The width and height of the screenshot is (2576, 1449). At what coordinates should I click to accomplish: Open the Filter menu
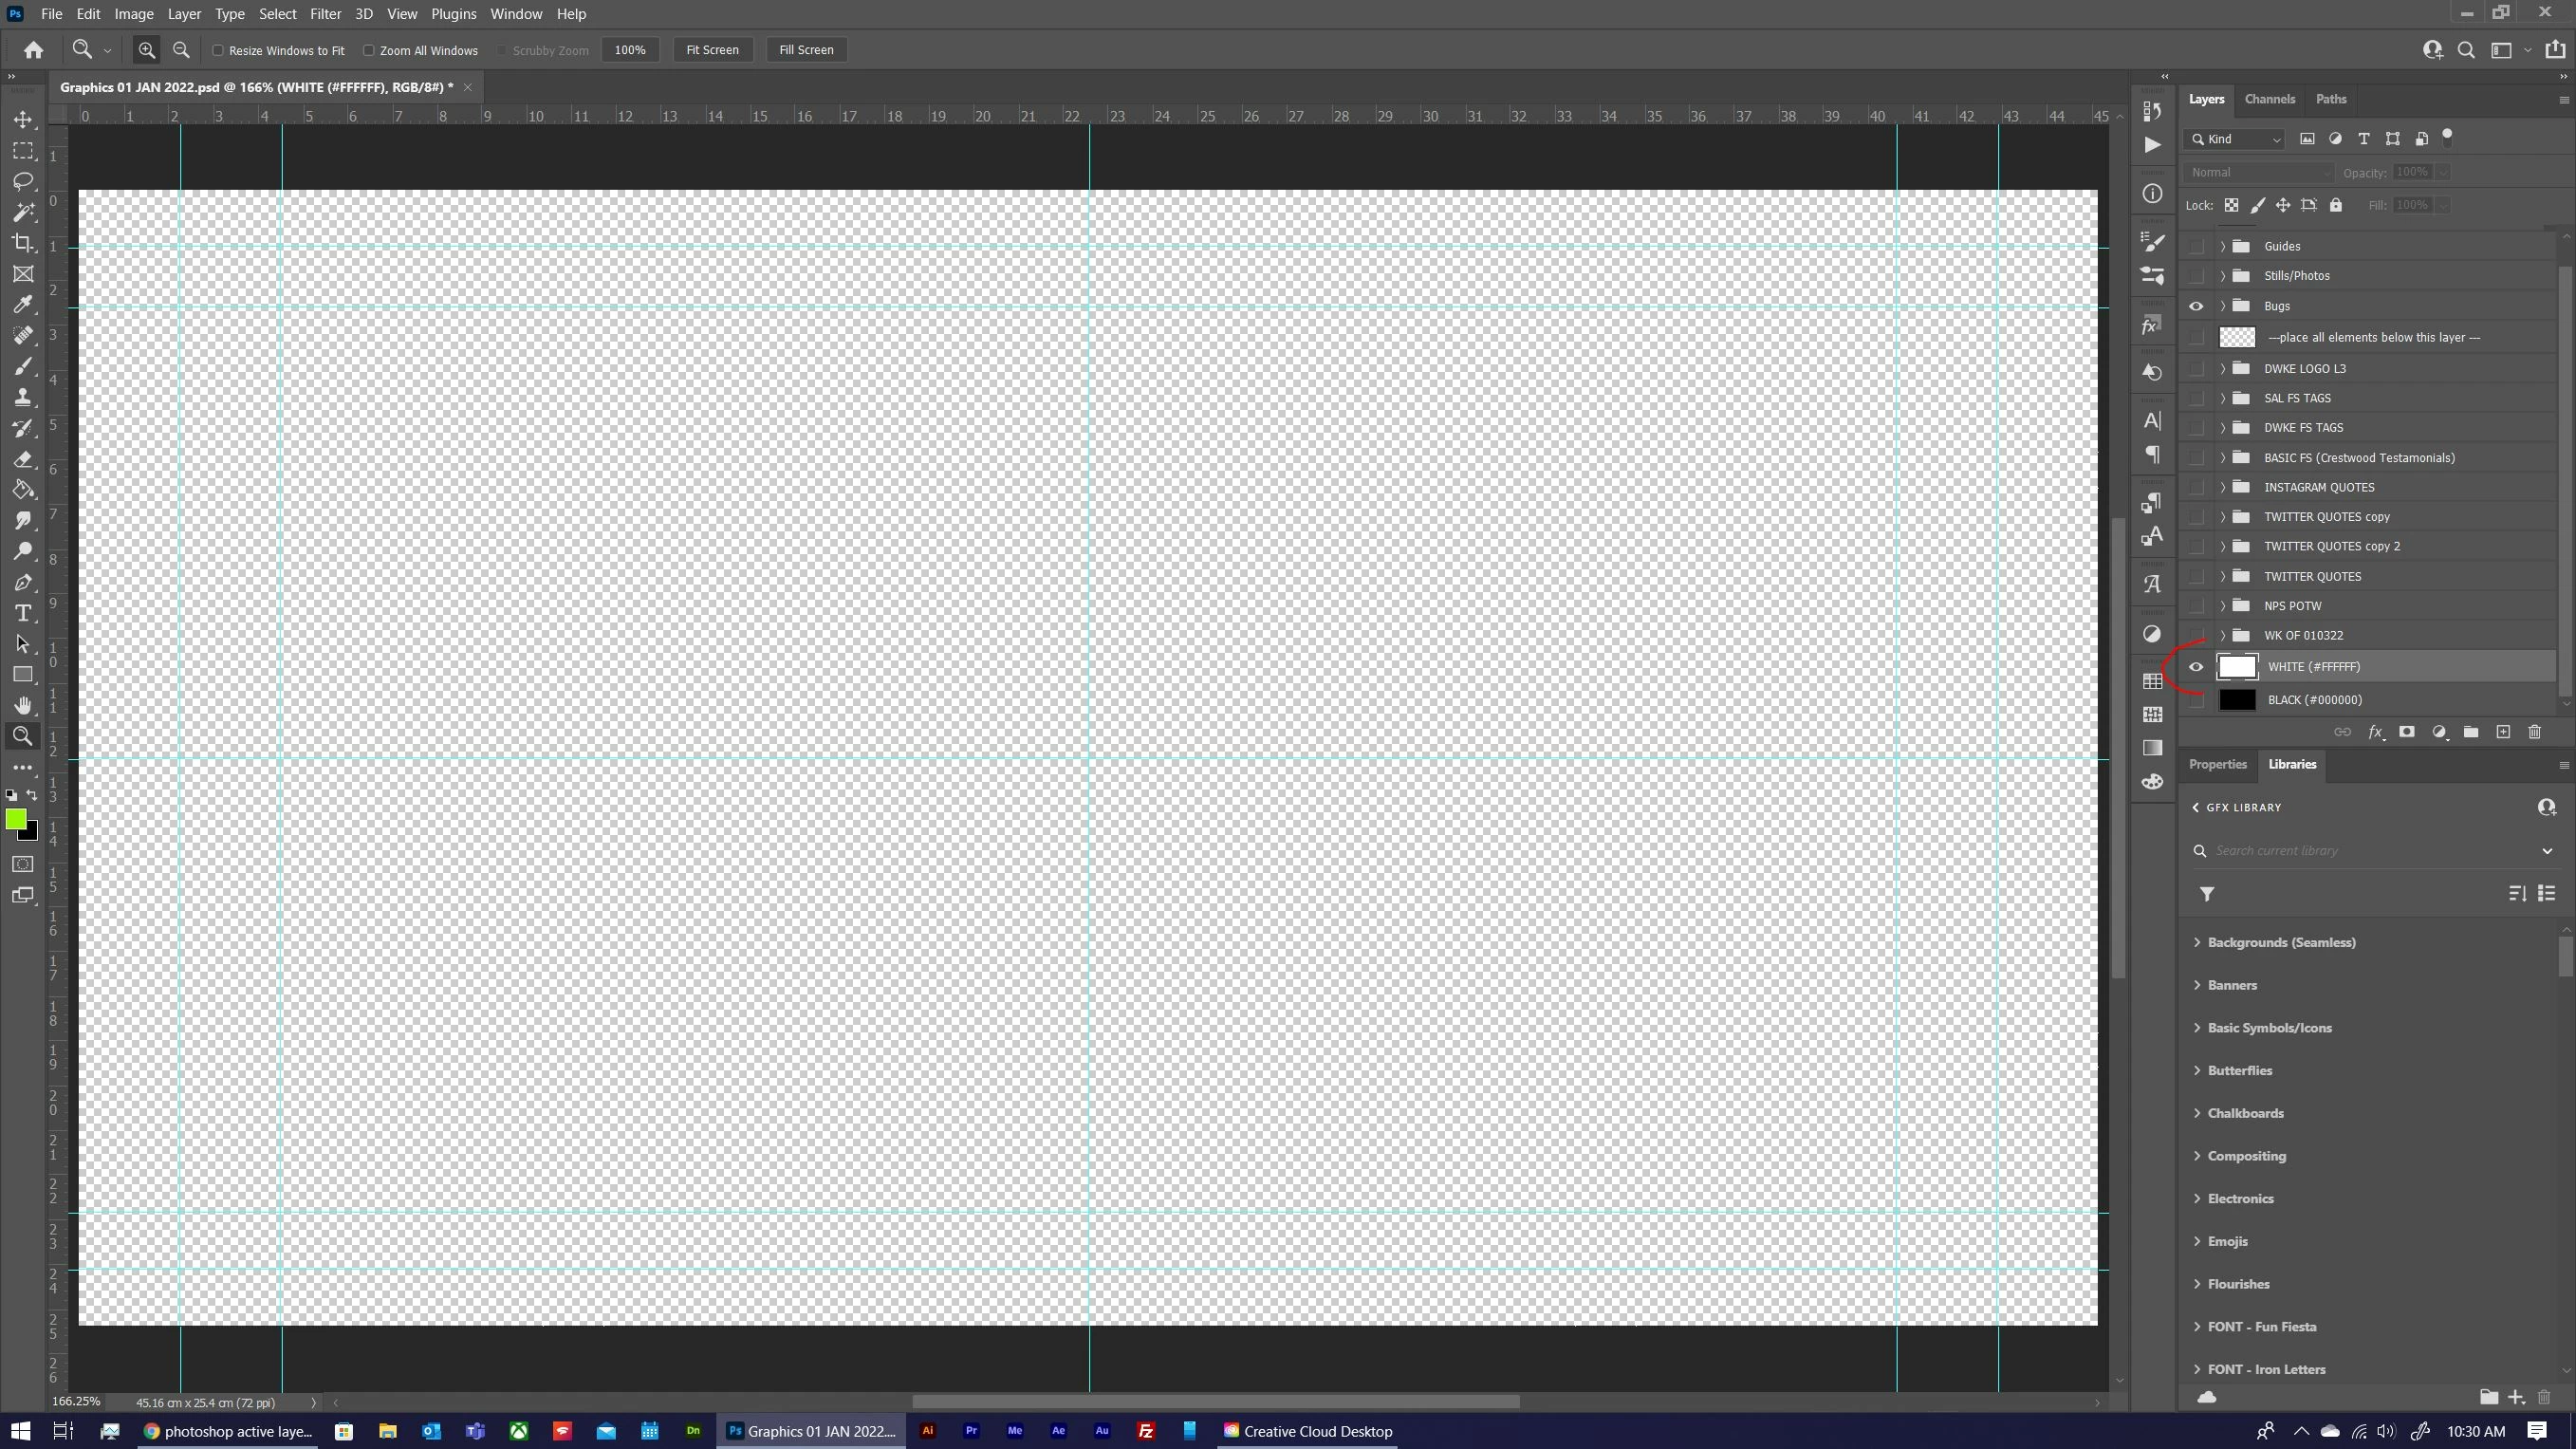[x=325, y=14]
